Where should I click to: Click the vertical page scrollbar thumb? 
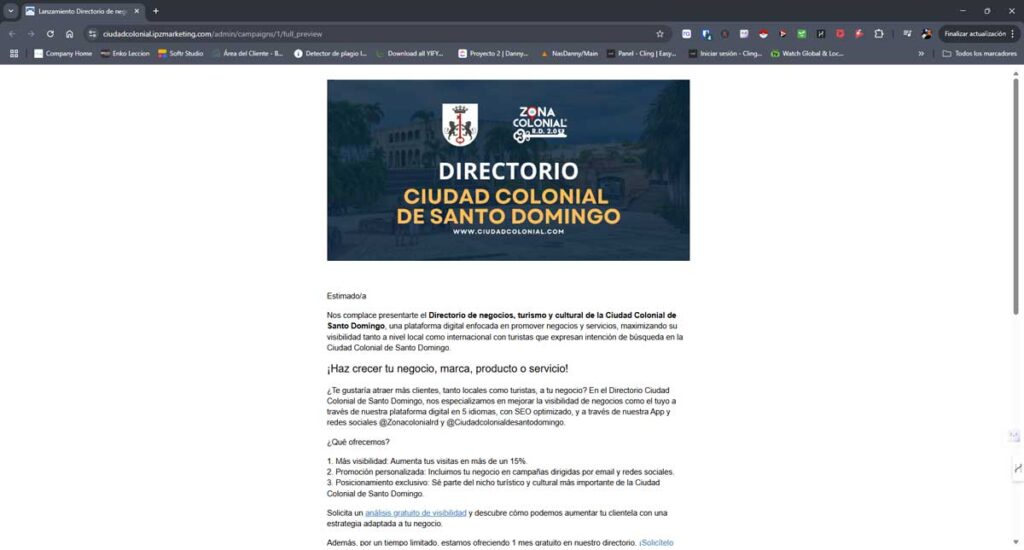coord(1016,196)
